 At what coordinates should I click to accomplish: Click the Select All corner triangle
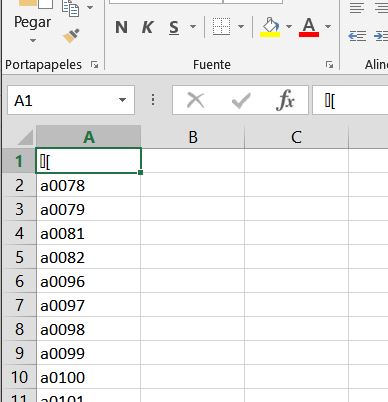tap(24, 137)
